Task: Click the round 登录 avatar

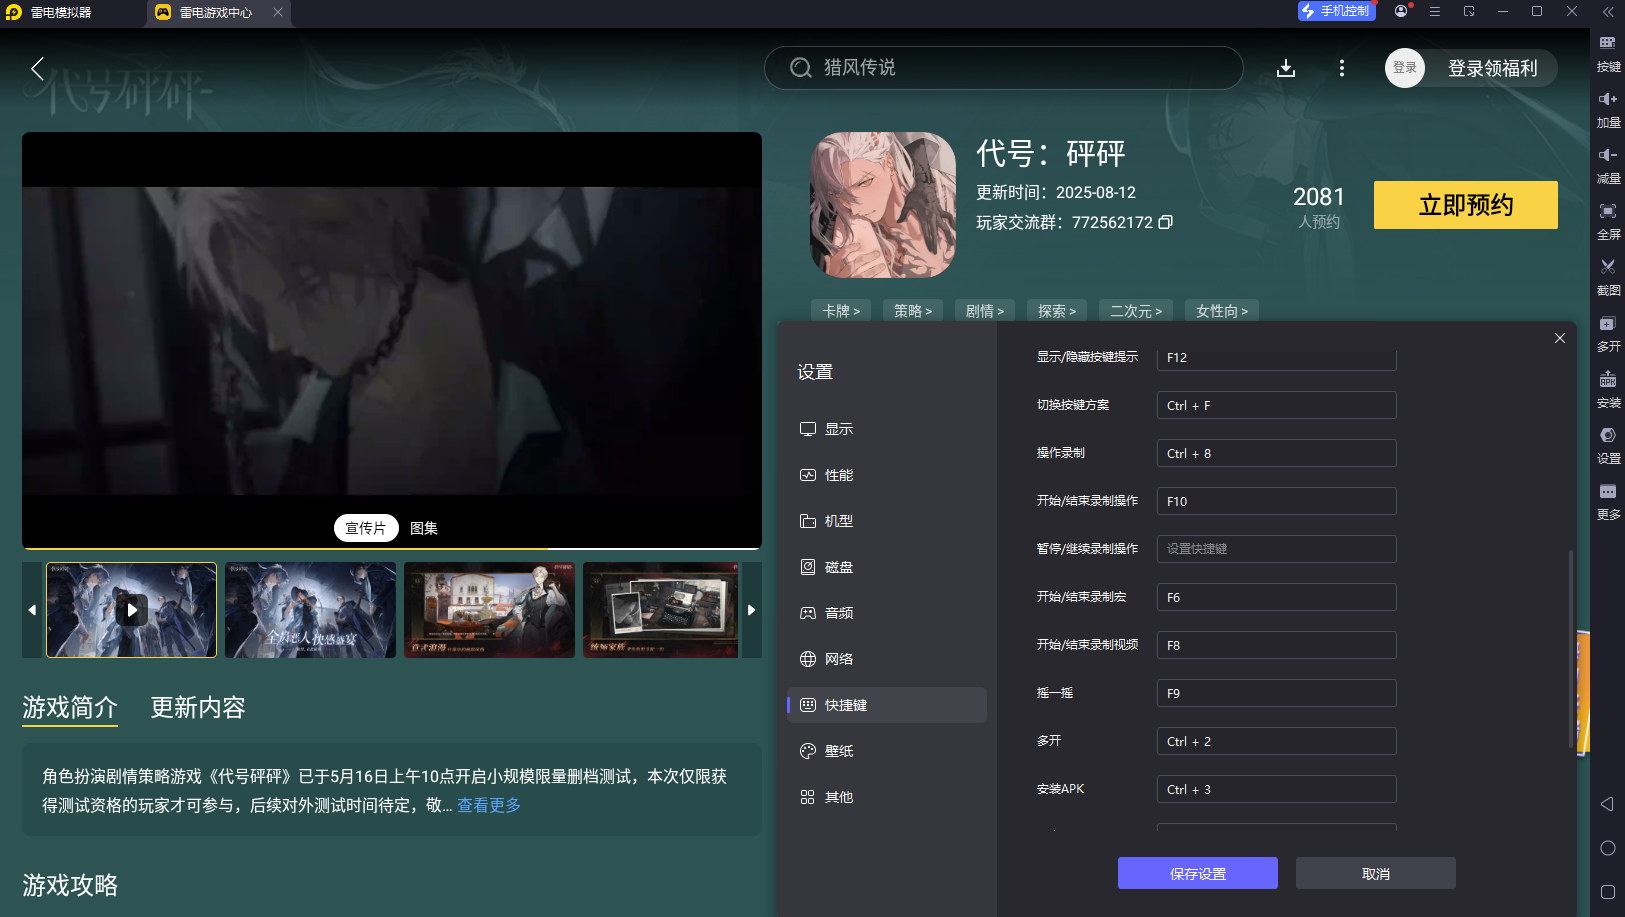Action: pos(1405,68)
